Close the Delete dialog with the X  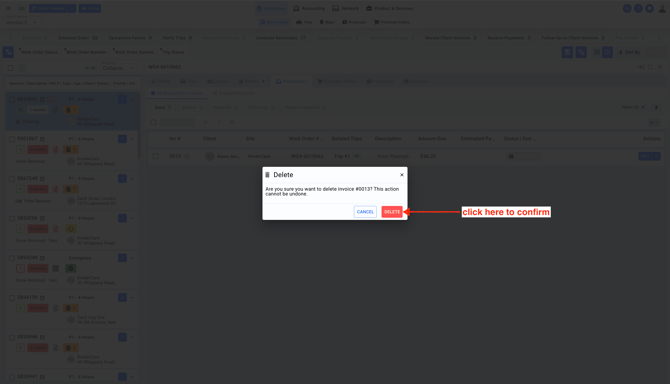[x=402, y=175]
